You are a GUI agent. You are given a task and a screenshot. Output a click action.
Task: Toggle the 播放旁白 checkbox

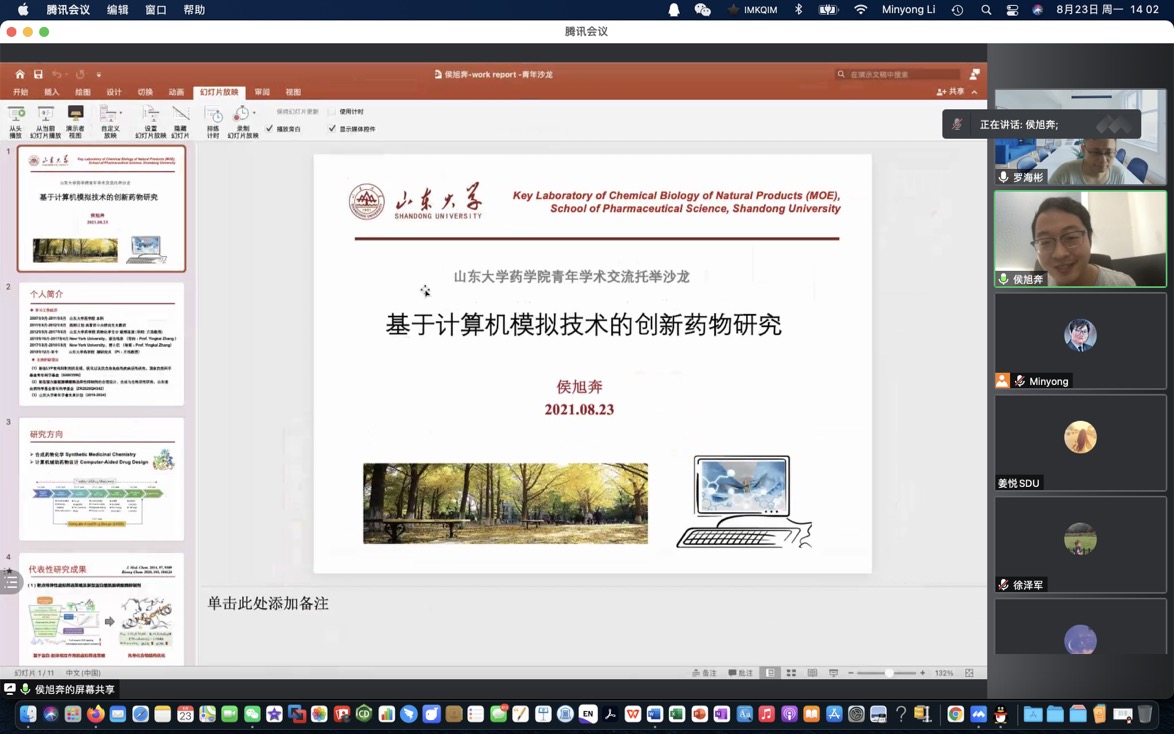click(269, 129)
